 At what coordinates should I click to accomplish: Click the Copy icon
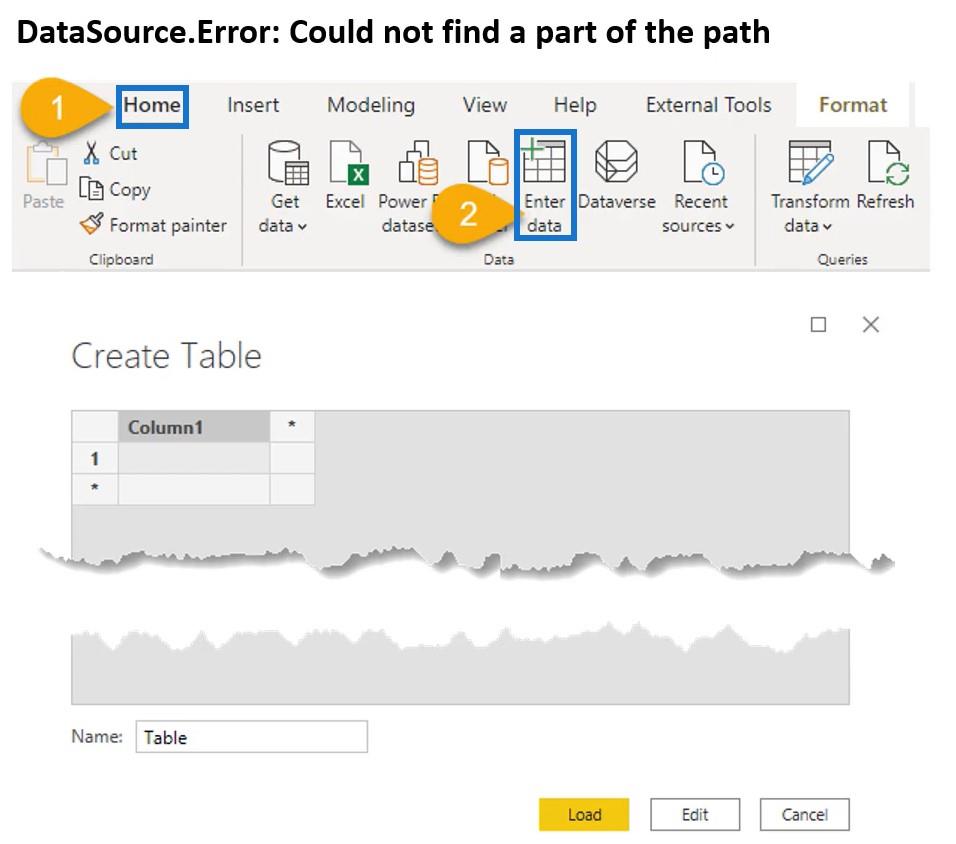pyautogui.click(x=91, y=188)
